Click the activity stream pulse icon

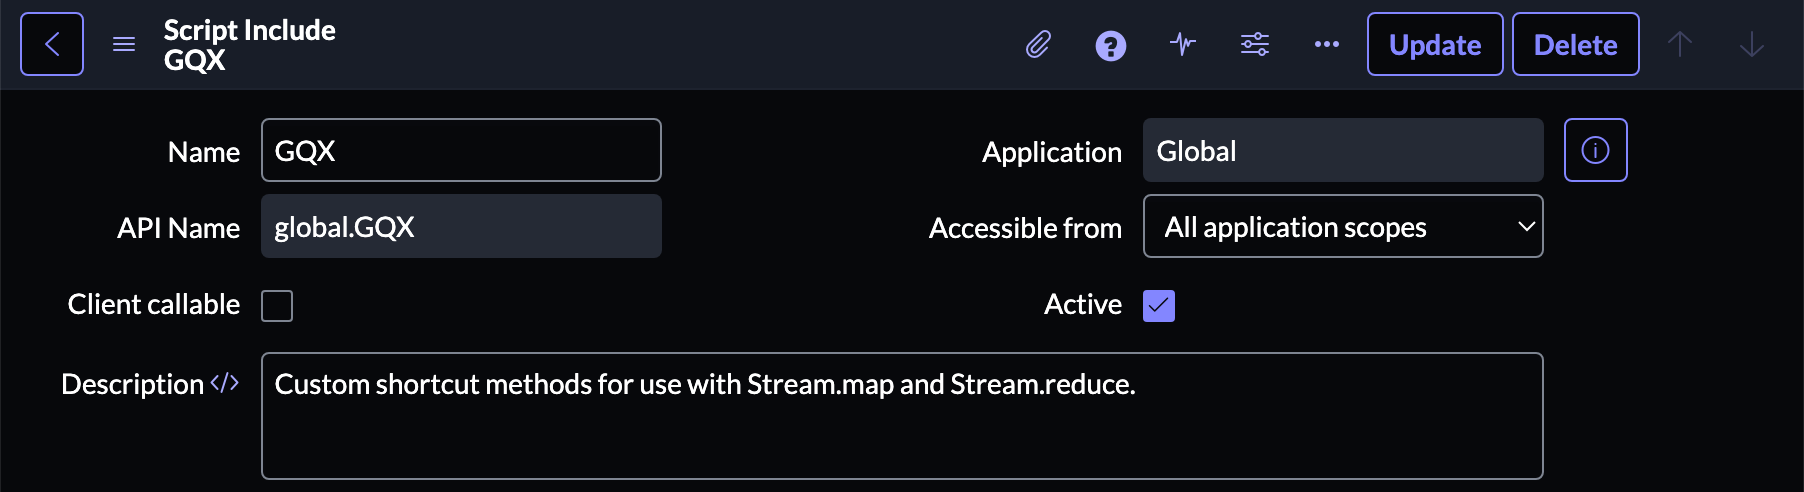coord(1183,44)
